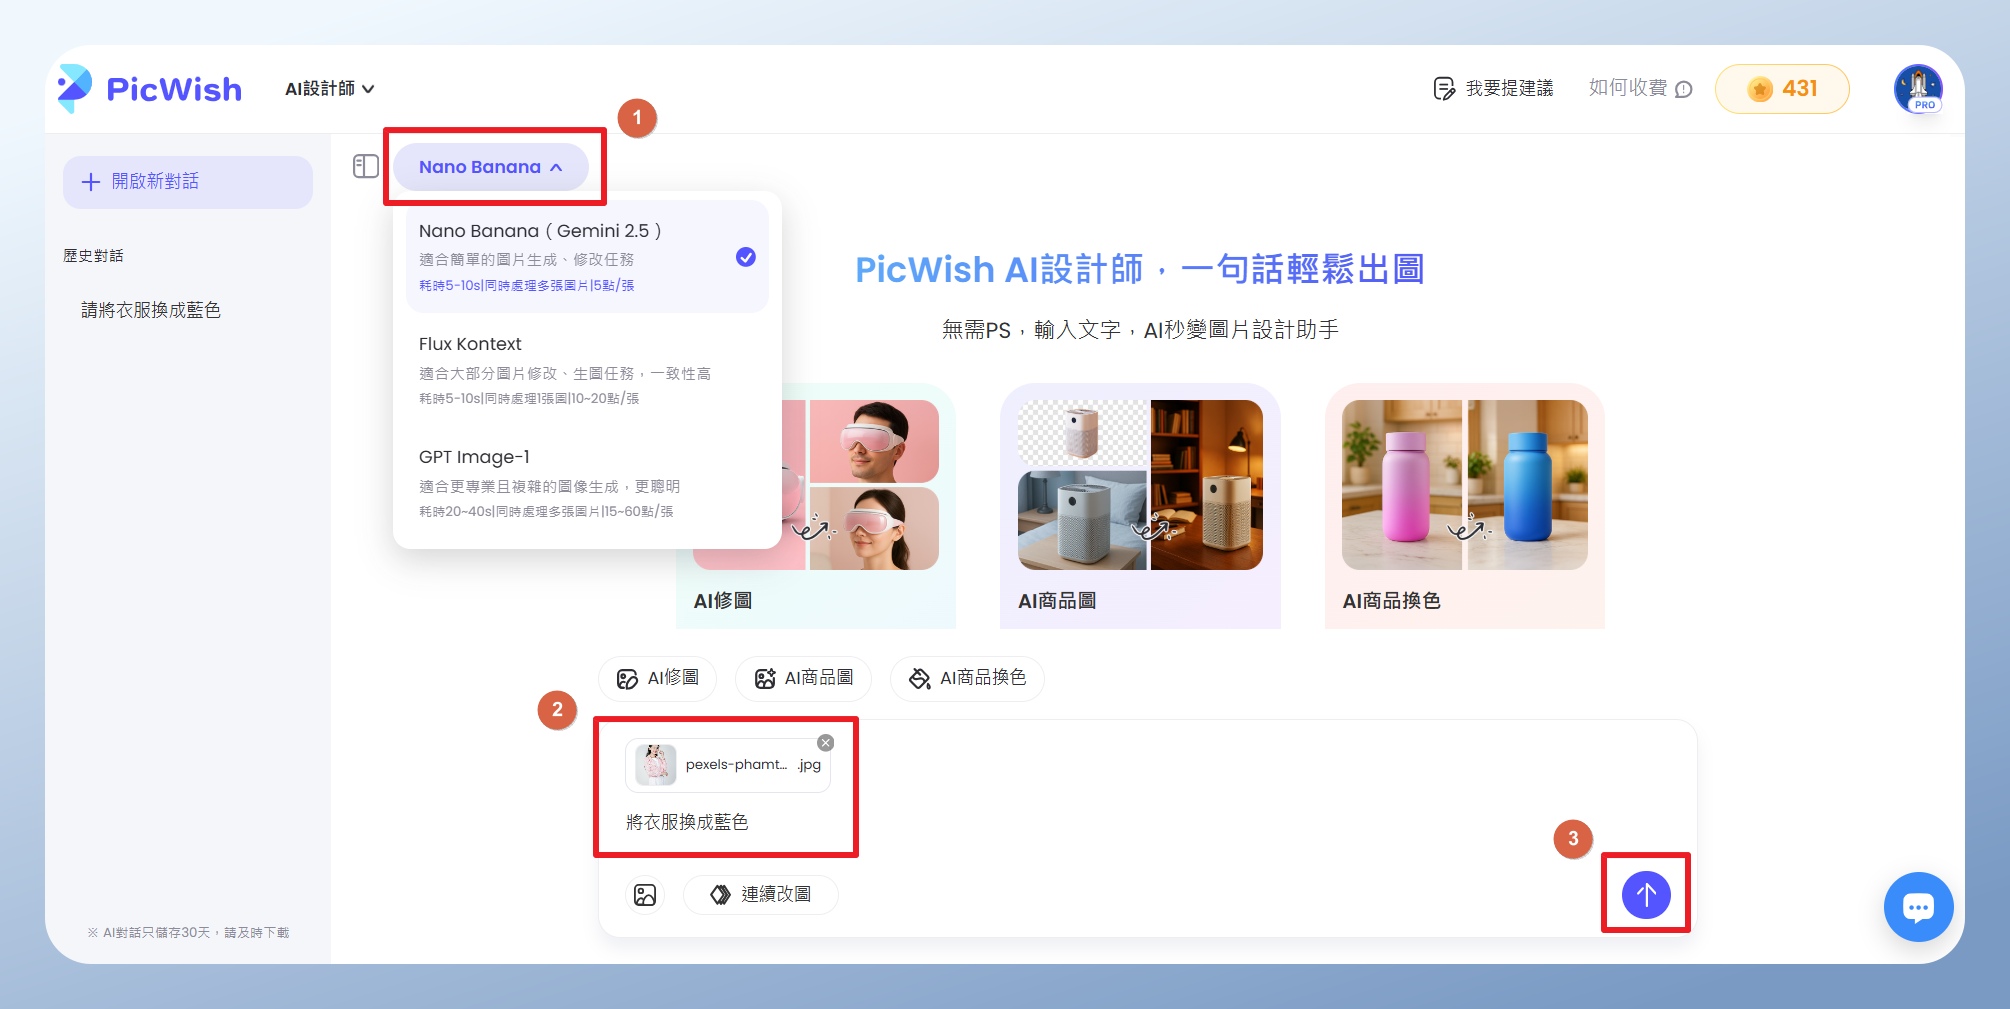Image resolution: width=2010 pixels, height=1009 pixels.
Task: Start a new chat with 開啟新對話
Action: (188, 182)
